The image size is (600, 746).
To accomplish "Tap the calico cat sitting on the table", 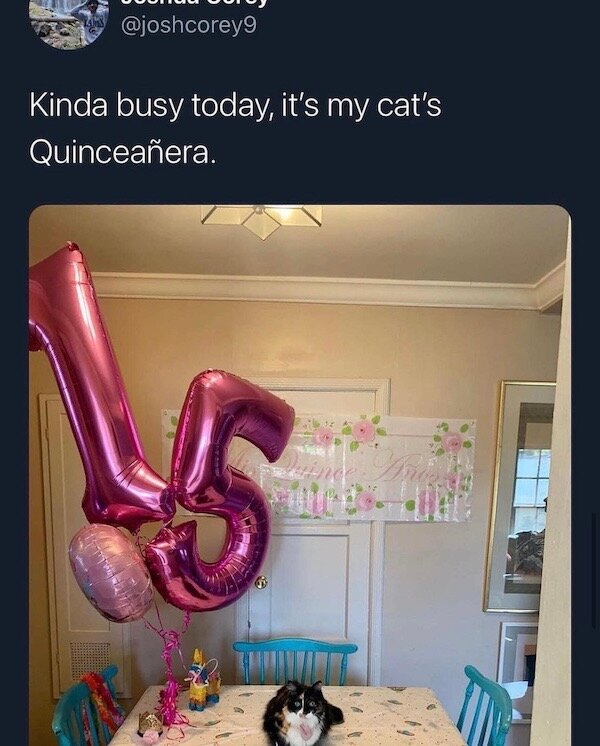I will coord(303,714).
